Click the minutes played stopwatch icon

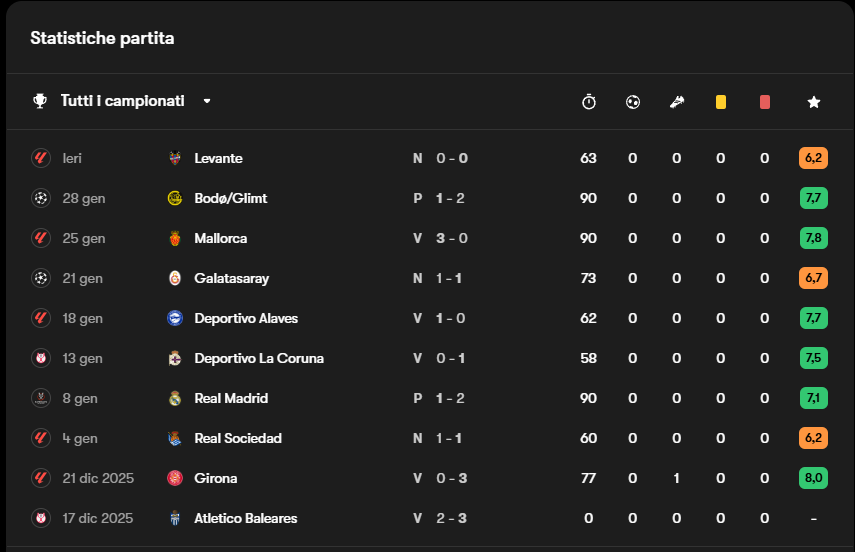click(589, 102)
